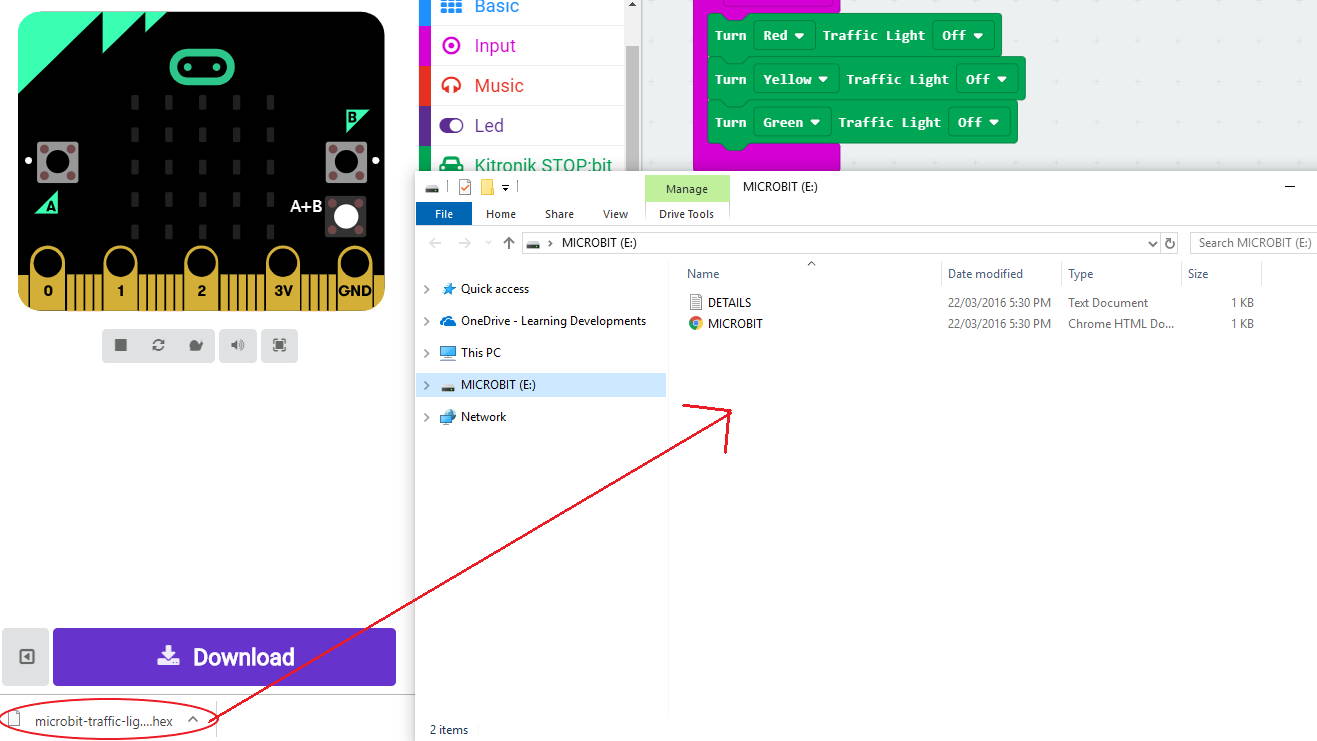Launch simulator in full screen
1317x741 pixels.
[279, 345]
